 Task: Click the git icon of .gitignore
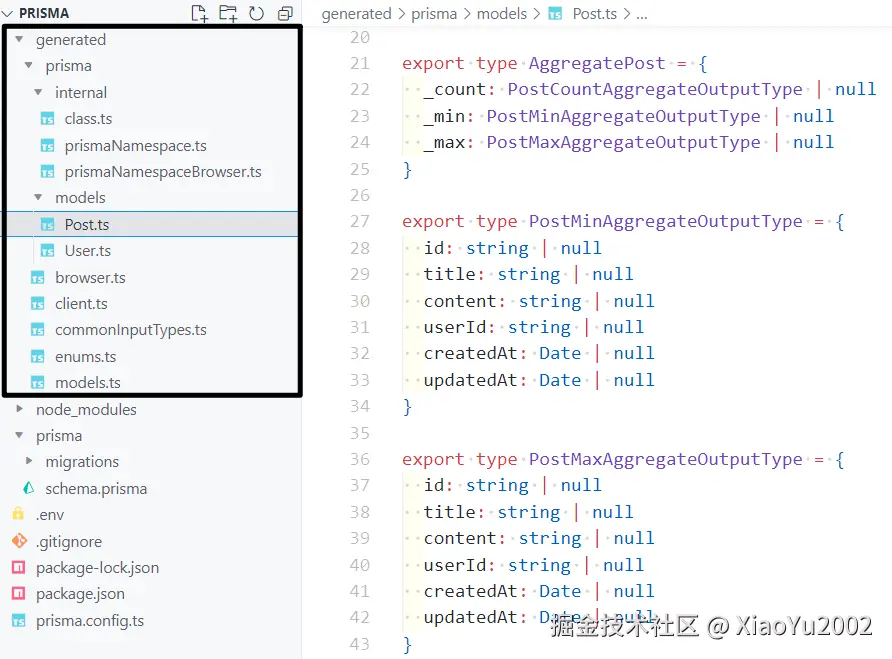point(19,541)
